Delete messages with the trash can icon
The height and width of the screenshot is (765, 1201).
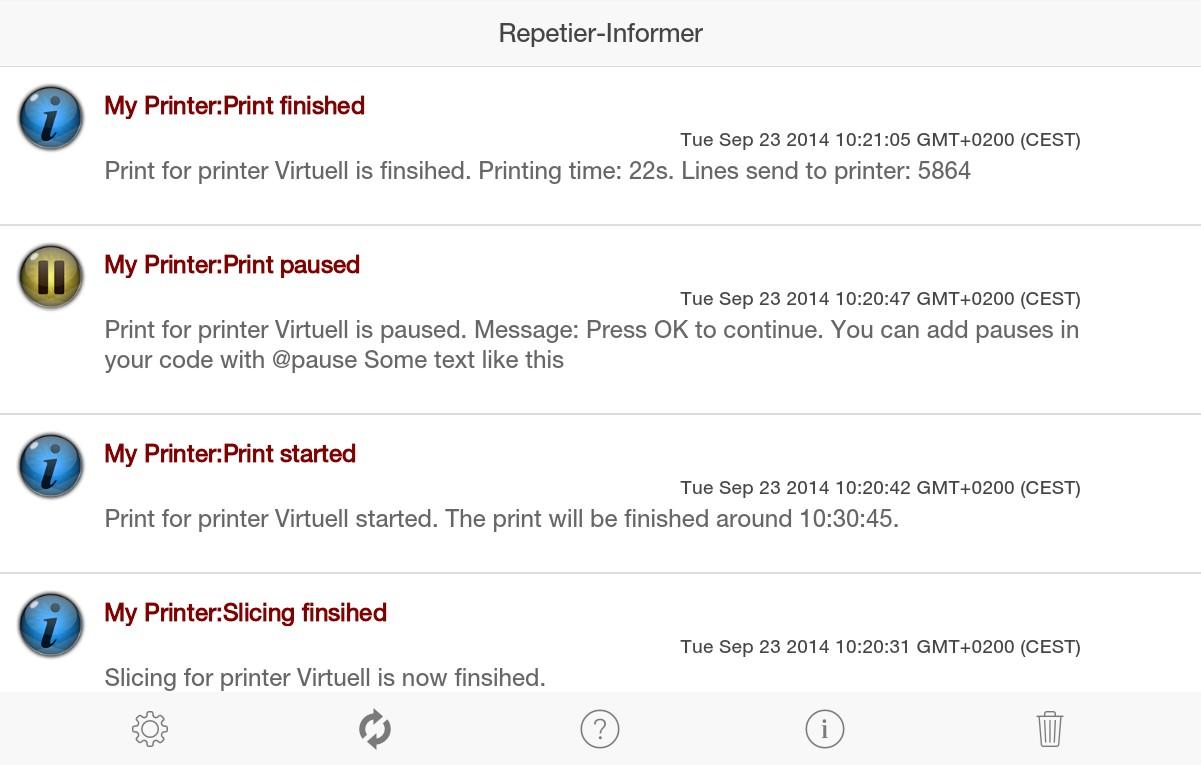click(x=1049, y=729)
